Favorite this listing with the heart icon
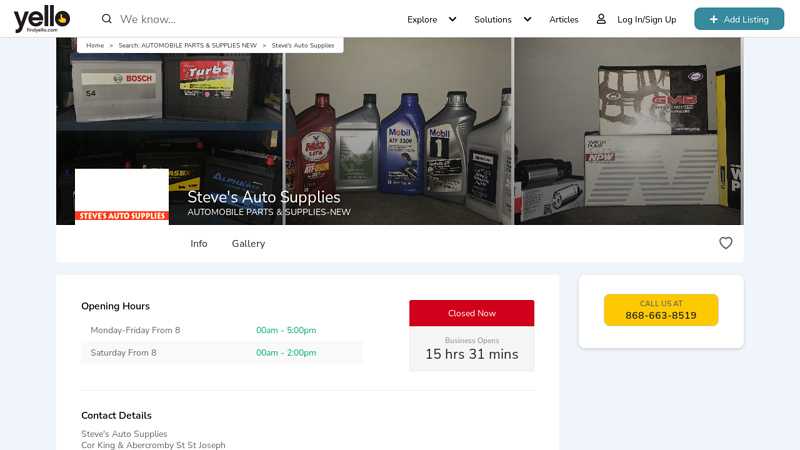Screen dimensions: 800x450 pyautogui.click(x=726, y=243)
